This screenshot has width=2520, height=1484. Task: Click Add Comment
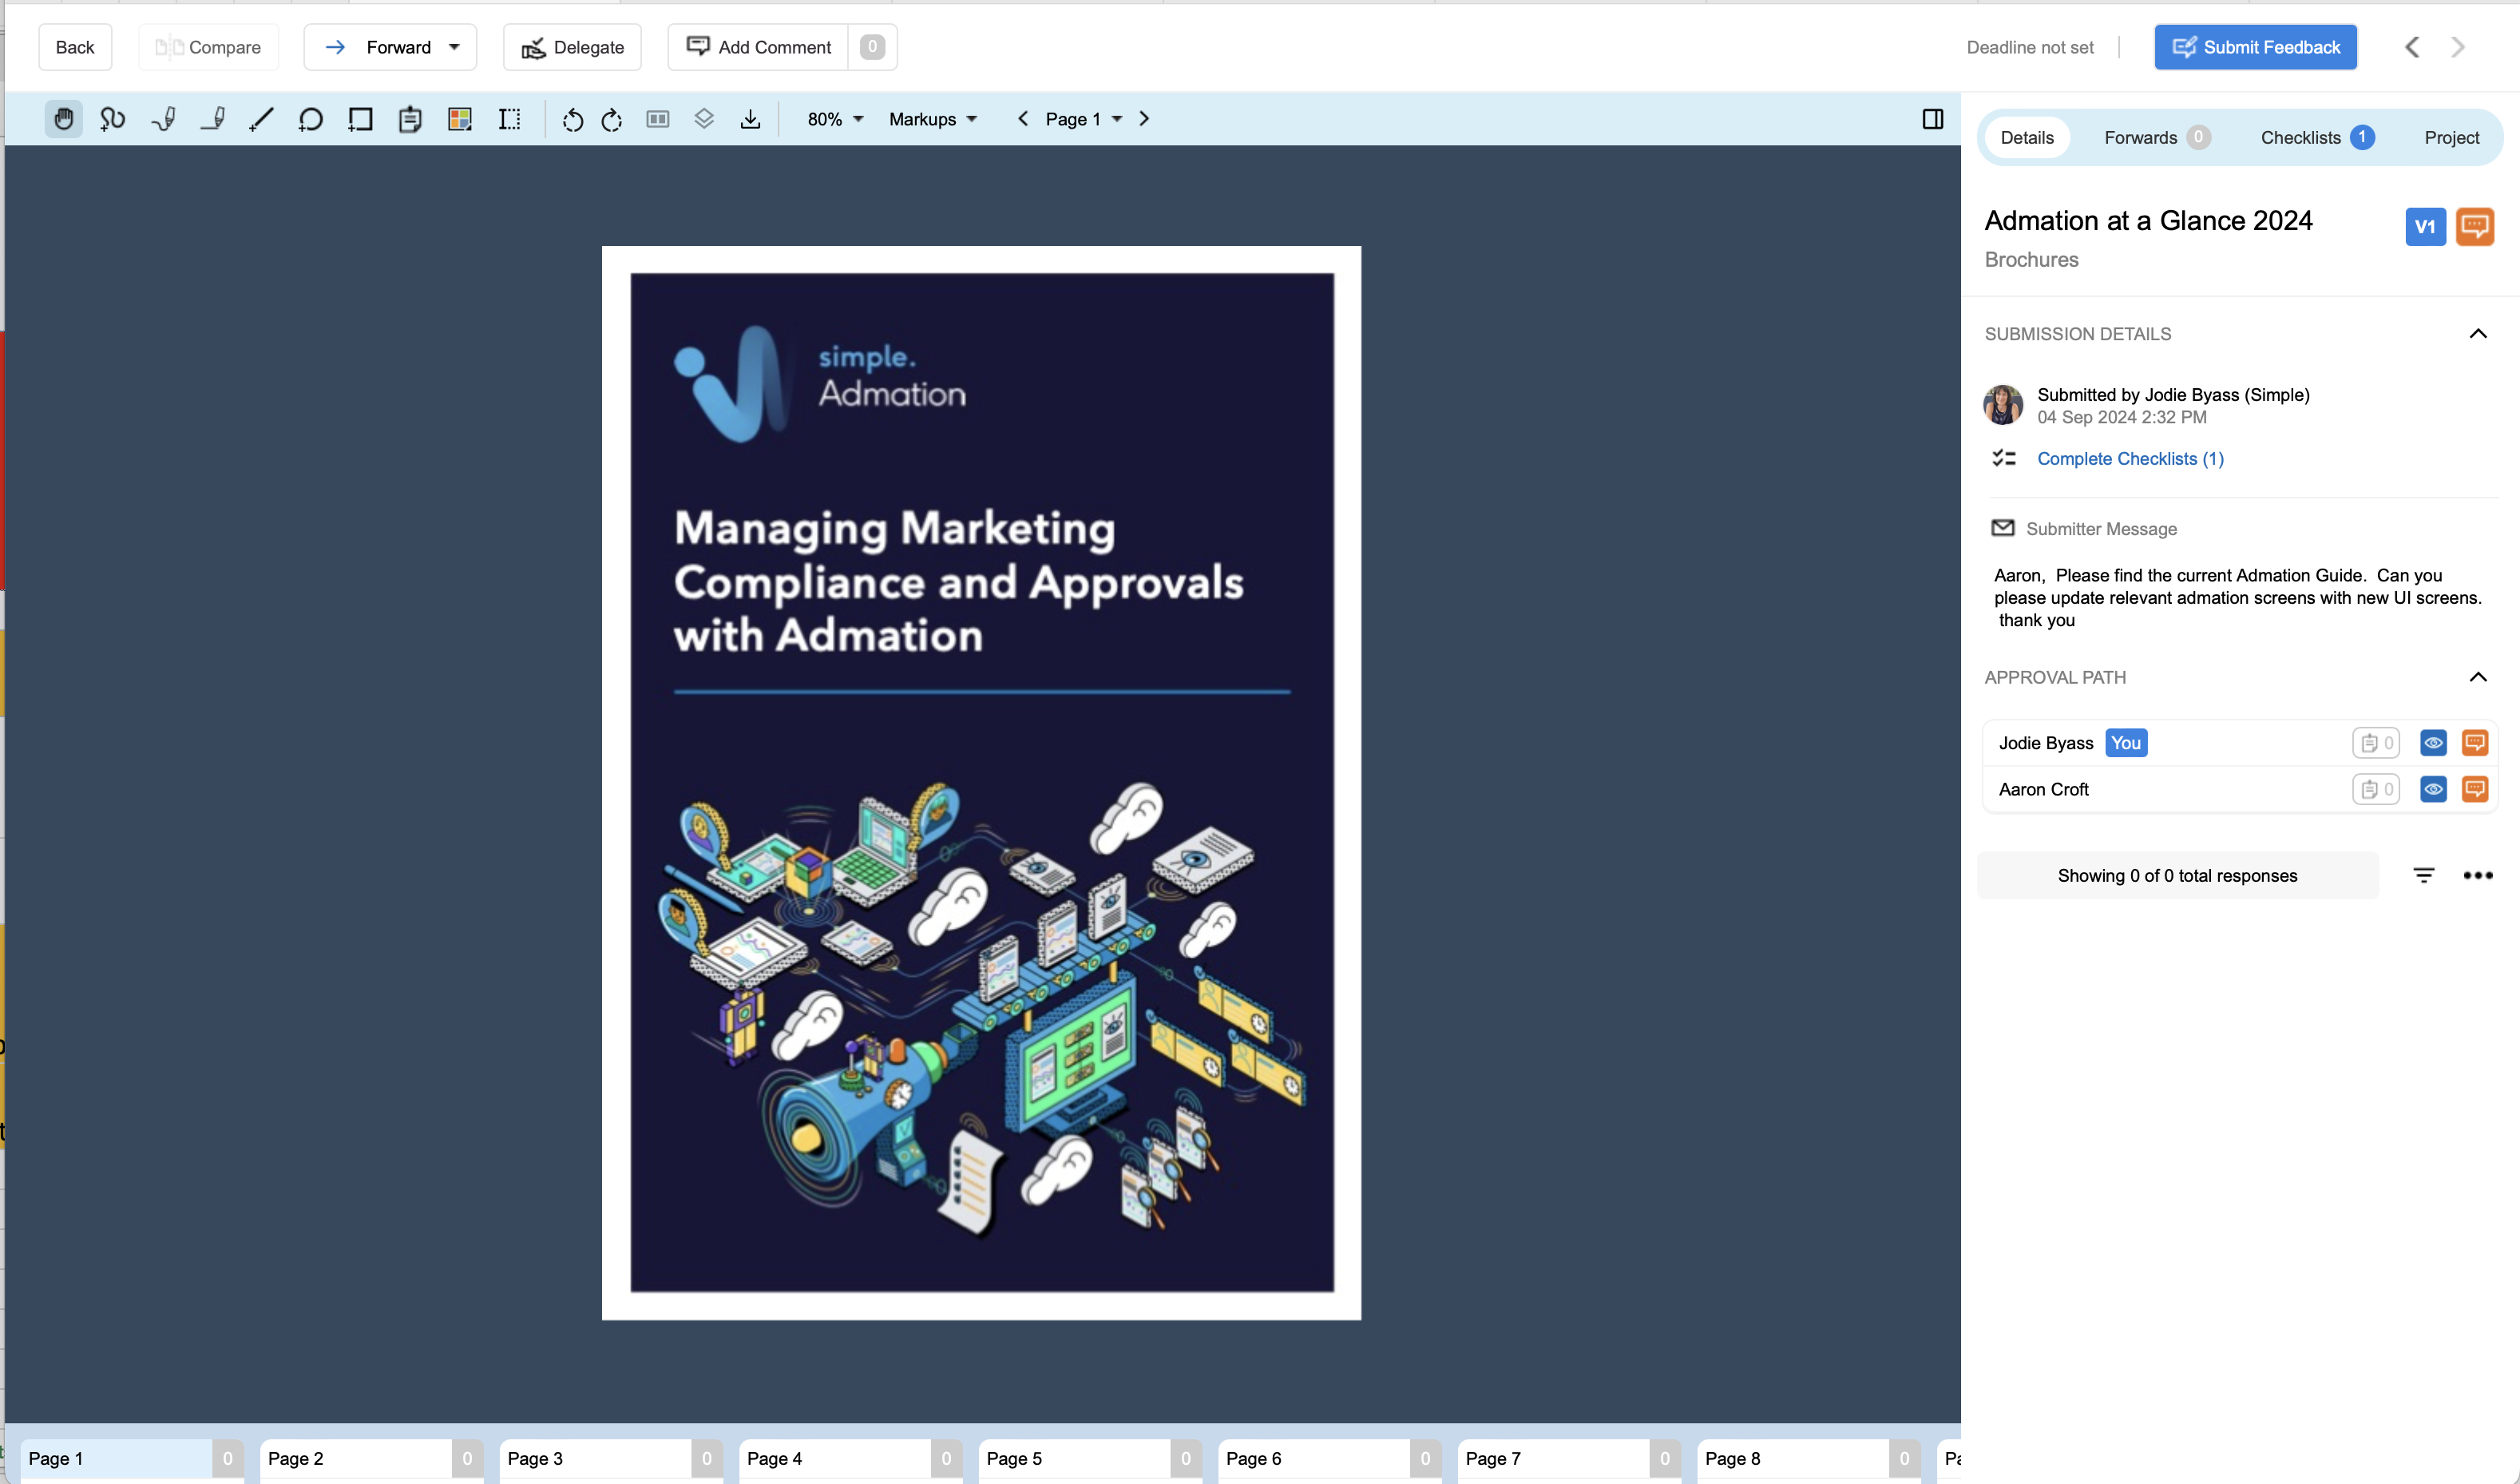click(x=759, y=47)
